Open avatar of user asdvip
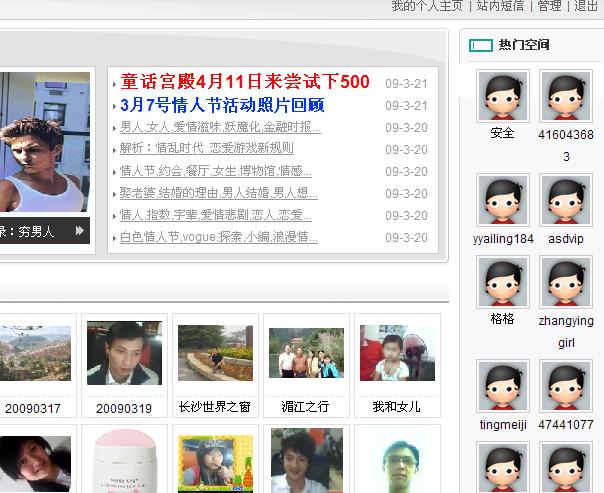This screenshot has width=604, height=493. [566, 200]
